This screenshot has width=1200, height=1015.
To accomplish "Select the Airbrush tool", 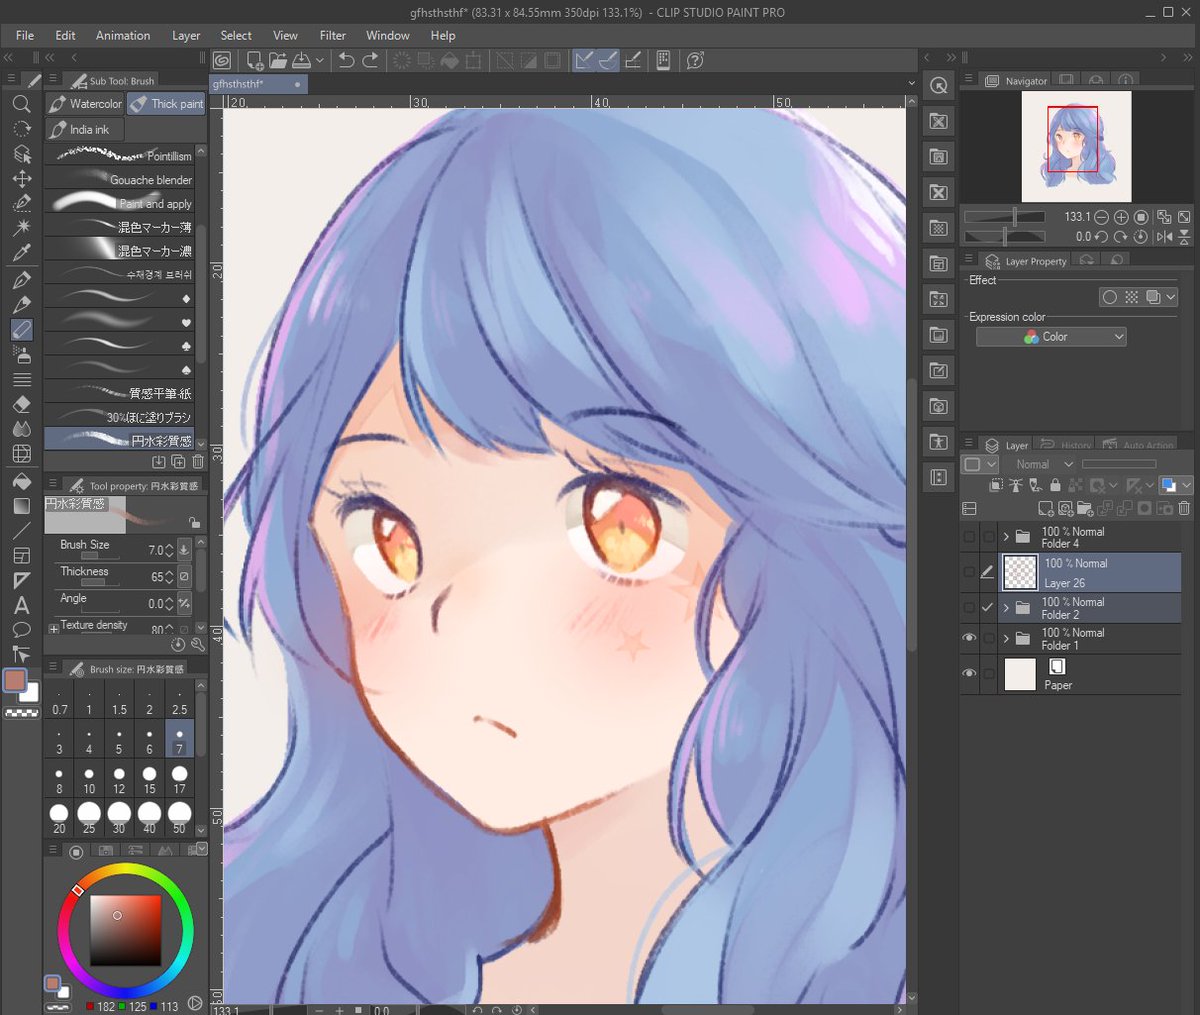I will point(21,354).
